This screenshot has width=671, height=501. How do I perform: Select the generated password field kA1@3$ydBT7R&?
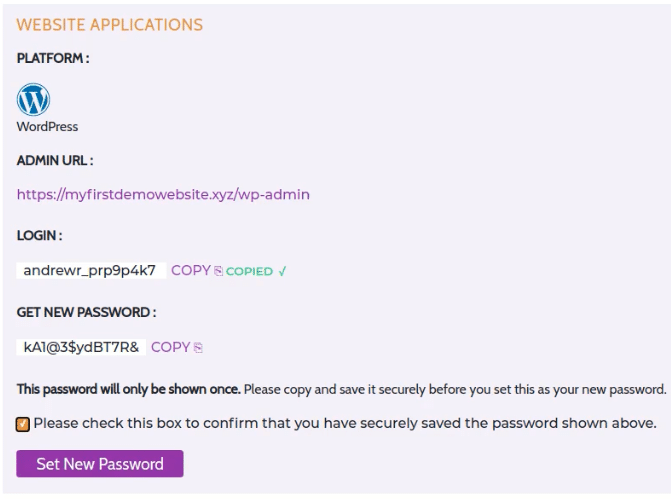click(81, 347)
